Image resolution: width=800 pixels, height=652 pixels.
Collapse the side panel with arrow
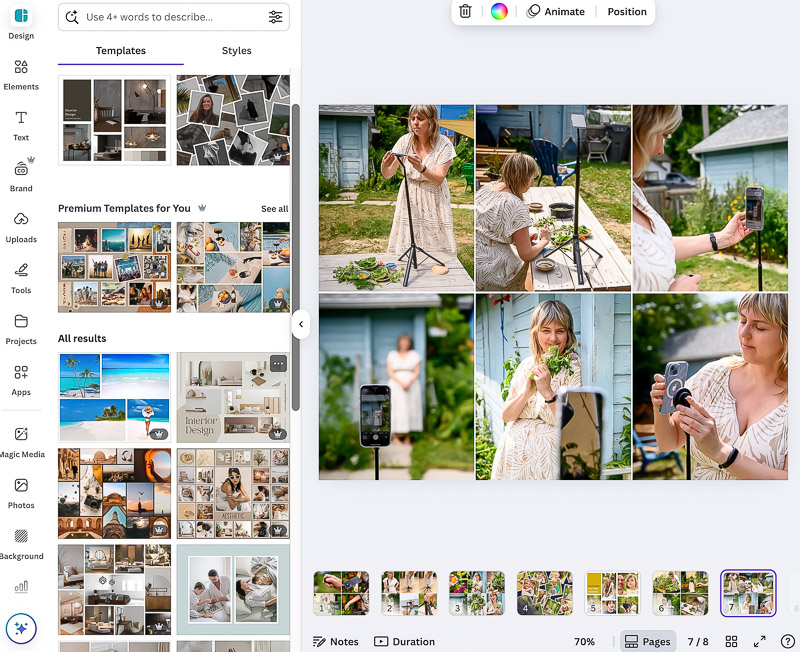[x=300, y=324]
